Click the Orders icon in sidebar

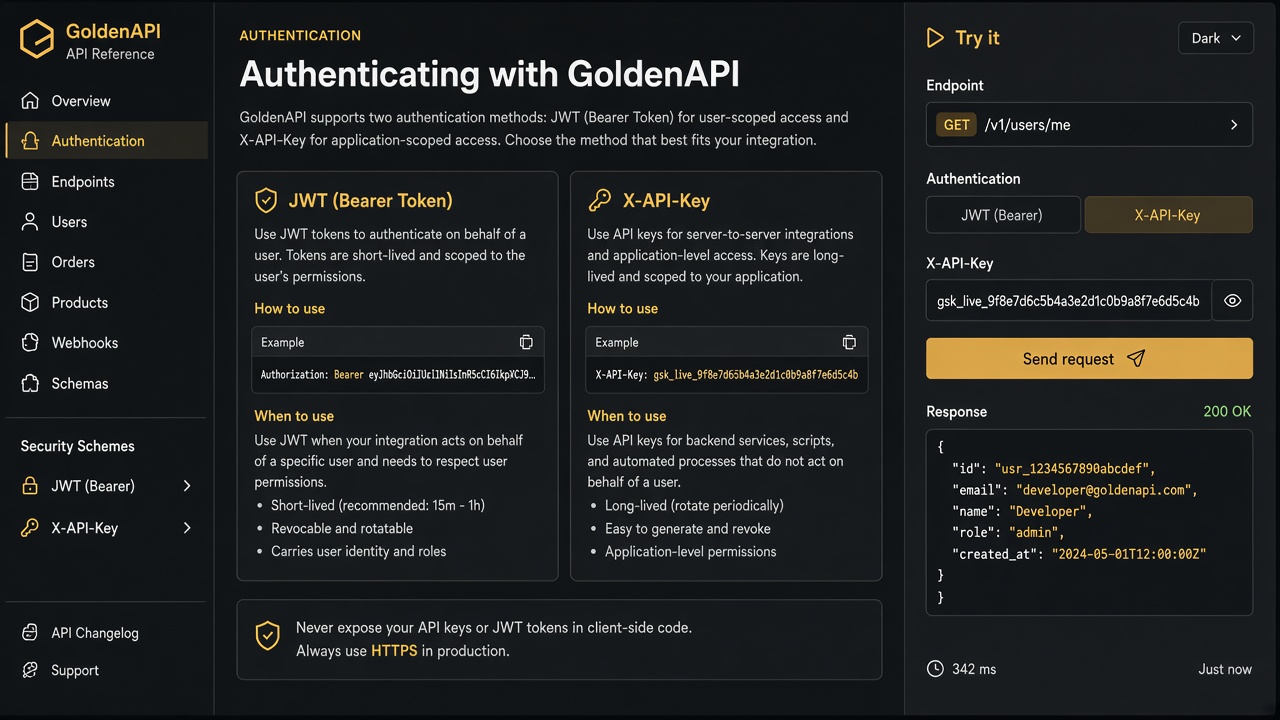click(31, 262)
